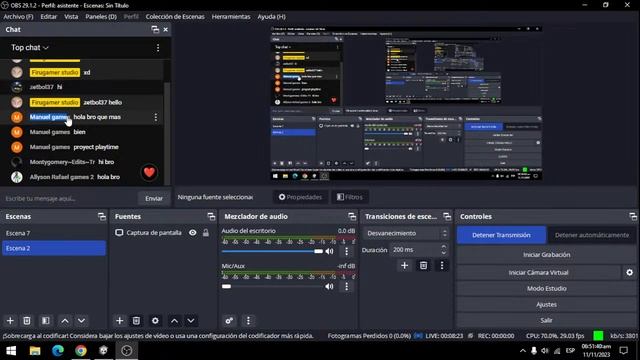The width and height of the screenshot is (640, 360).
Task: Open source properties gear in Fuentes
Action: (155, 321)
